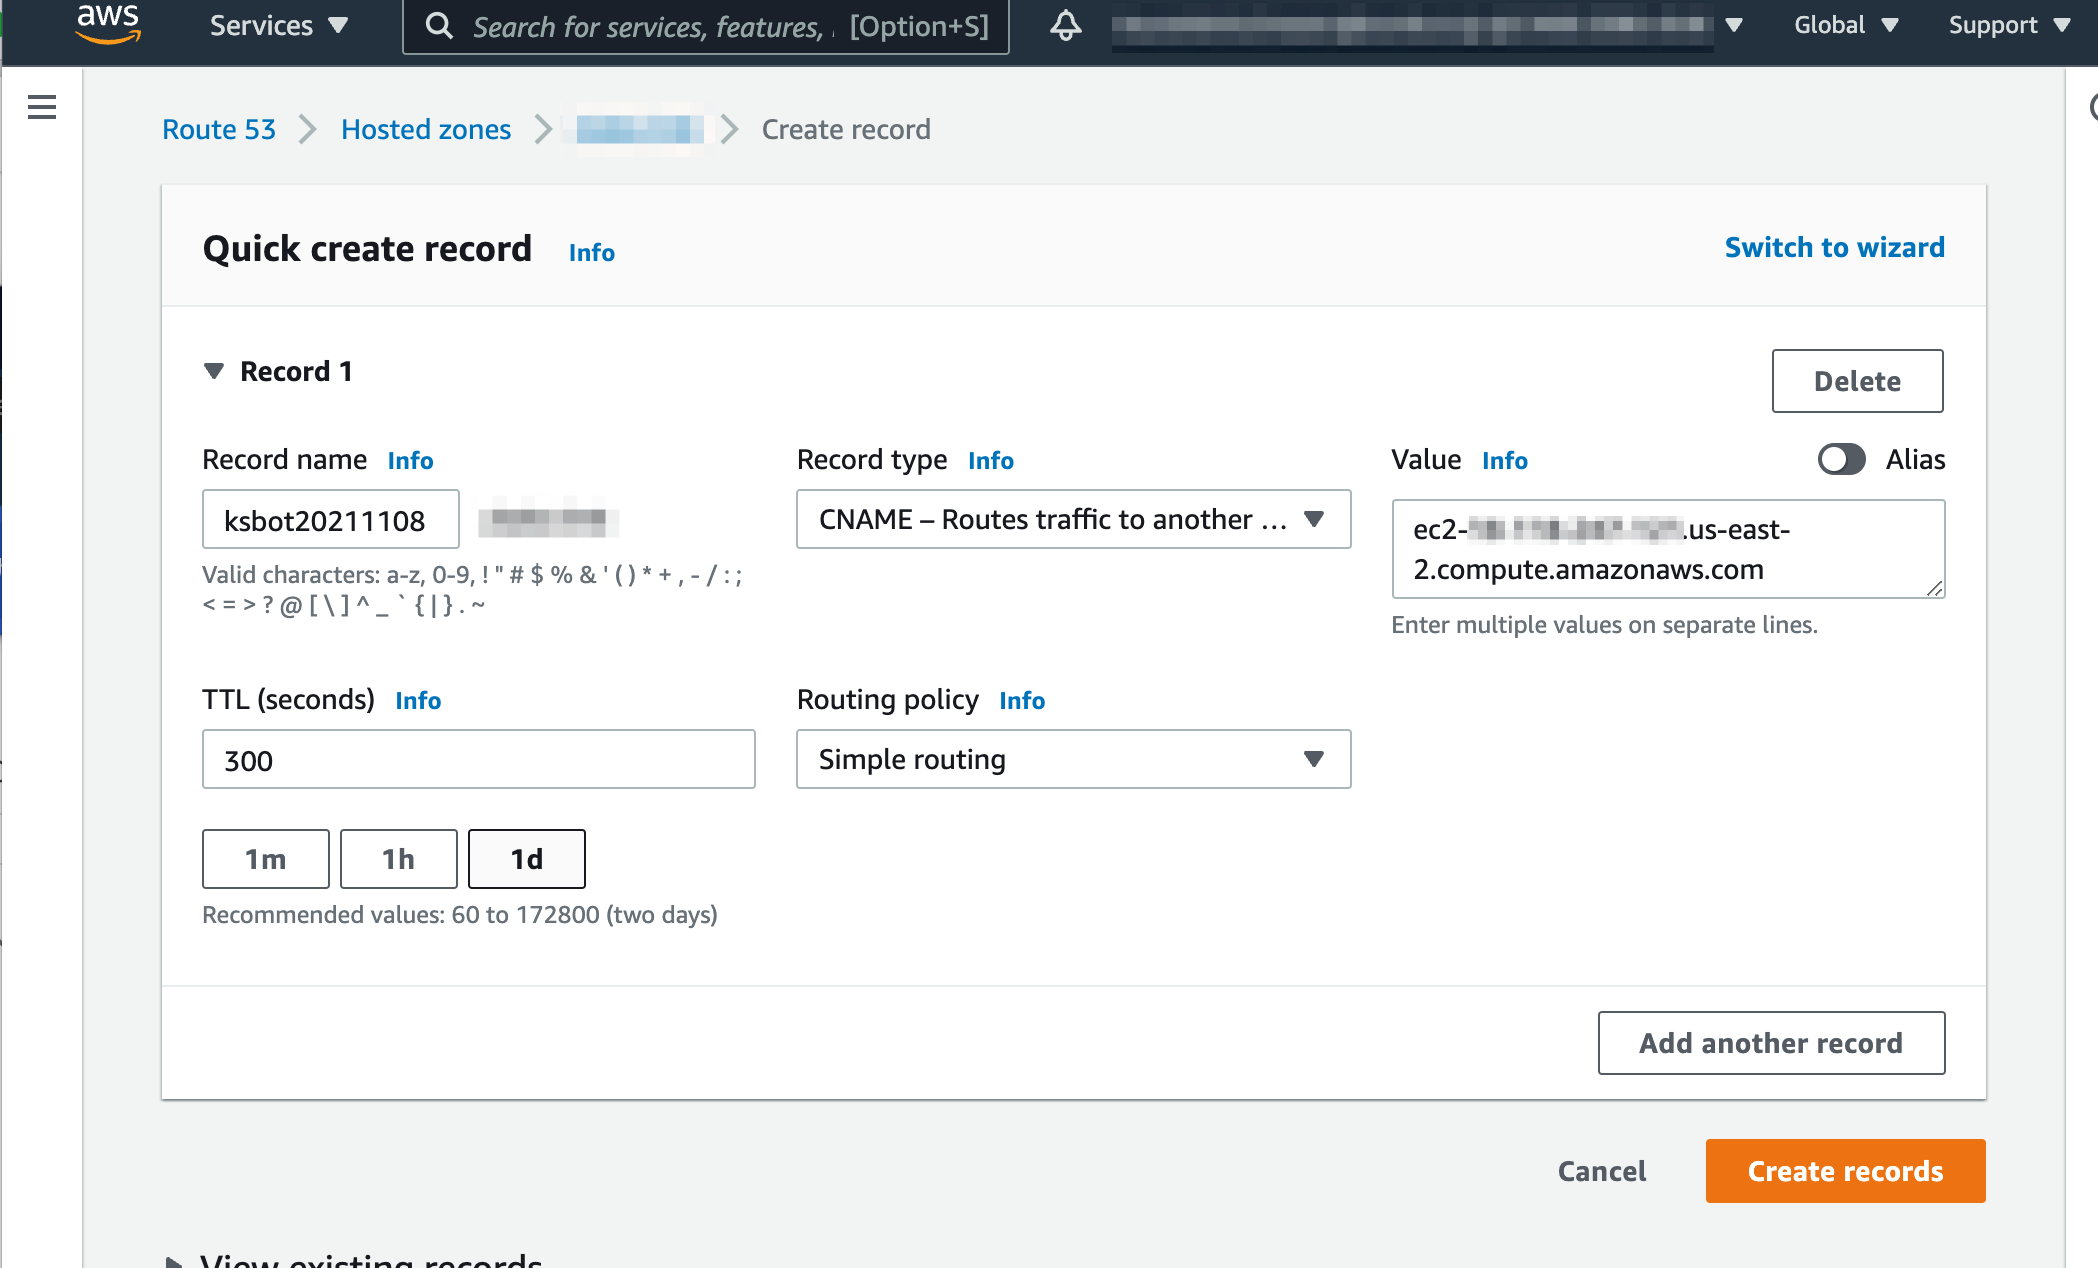Click the Value text area
This screenshot has height=1268, width=2098.
(x=1668, y=549)
